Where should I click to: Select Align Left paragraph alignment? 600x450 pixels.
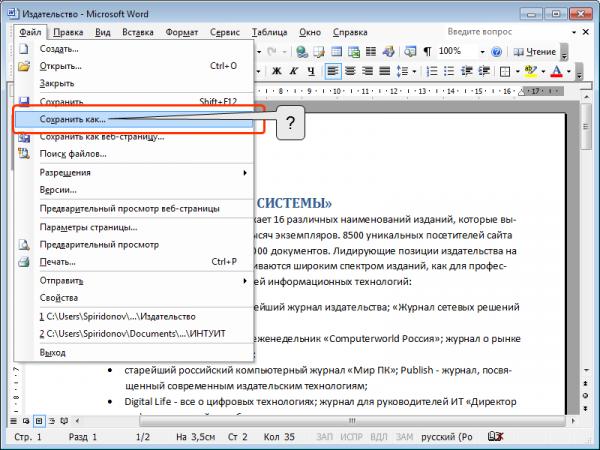point(333,72)
